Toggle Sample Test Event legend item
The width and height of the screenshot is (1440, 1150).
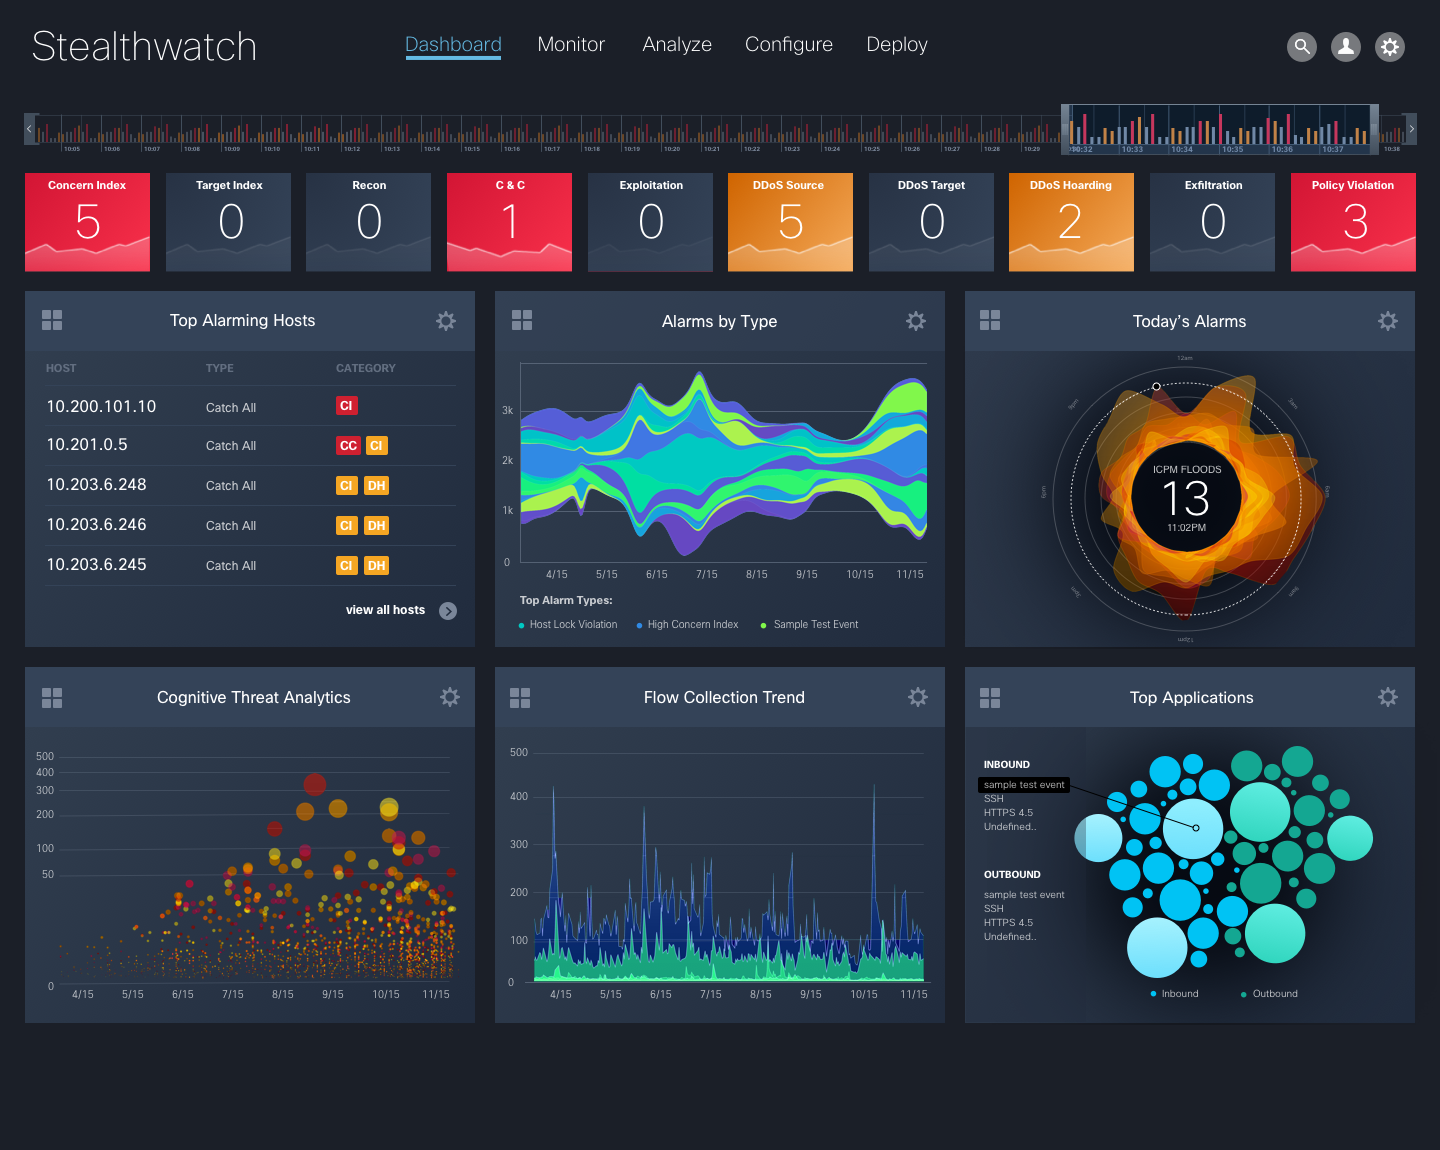pyautogui.click(x=810, y=625)
